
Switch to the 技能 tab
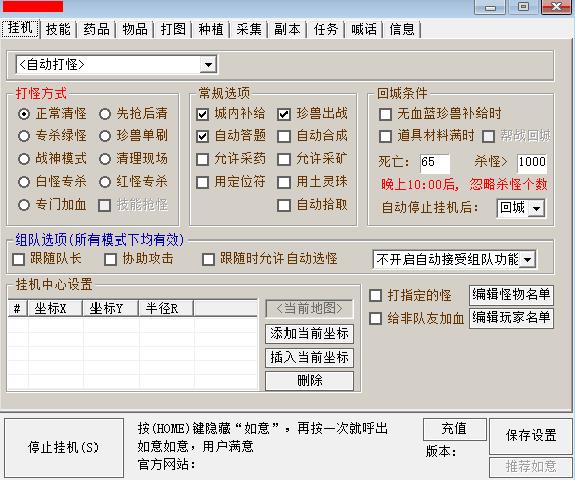click(58, 29)
